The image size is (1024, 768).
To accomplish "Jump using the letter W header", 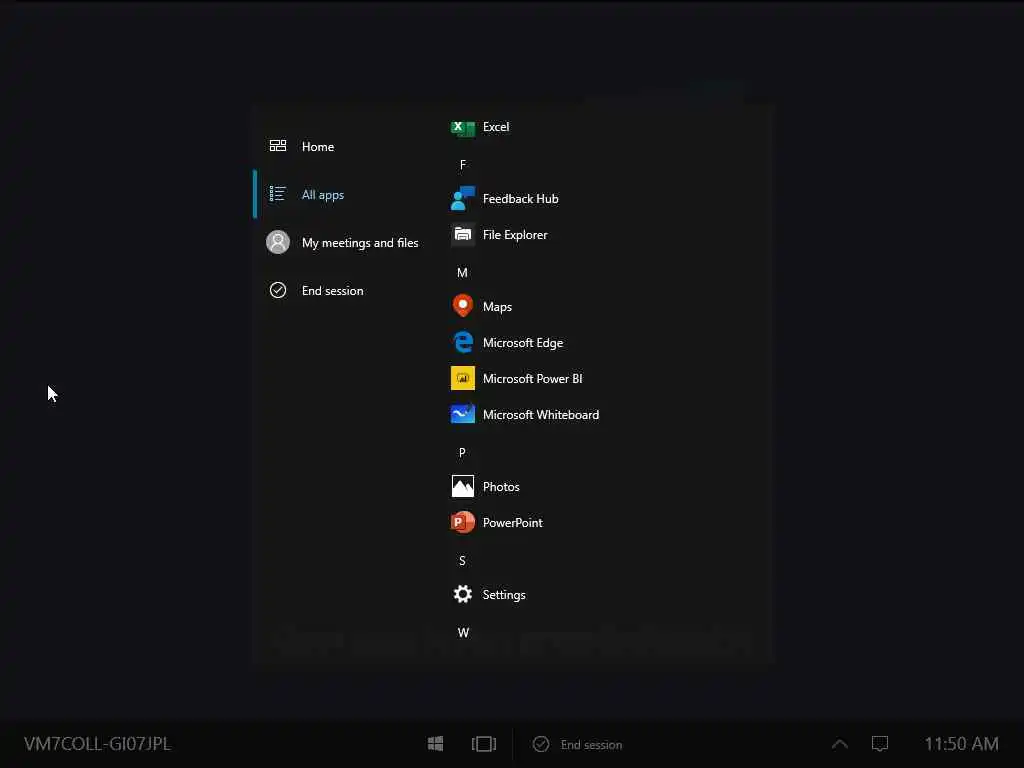I will [463, 633].
